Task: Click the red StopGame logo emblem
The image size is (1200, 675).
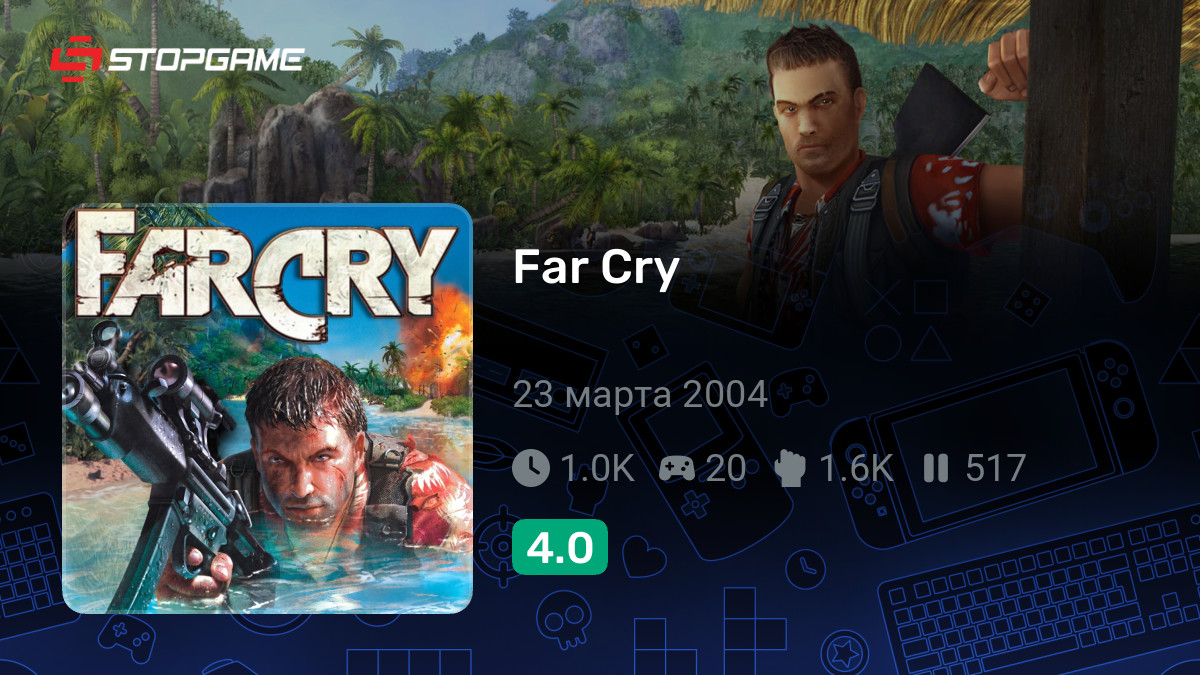Action: tap(75, 60)
